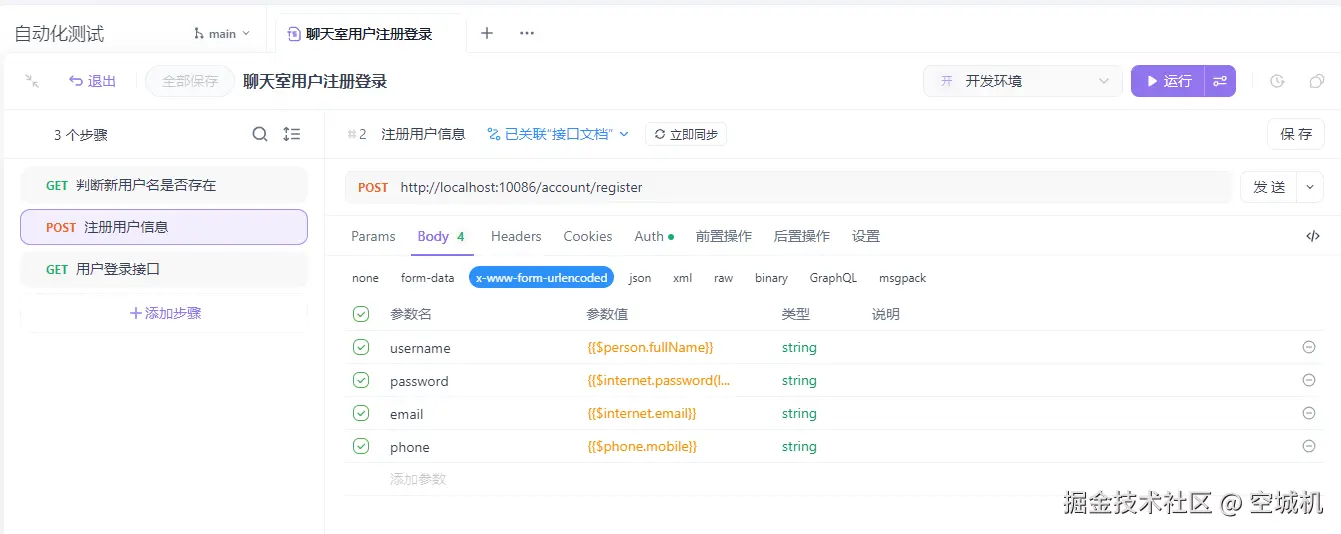Image resolution: width=1341 pixels, height=534 pixels.
Task: Select the GET 判断新用户名是否存在 step
Action: pyautogui.click(x=164, y=185)
